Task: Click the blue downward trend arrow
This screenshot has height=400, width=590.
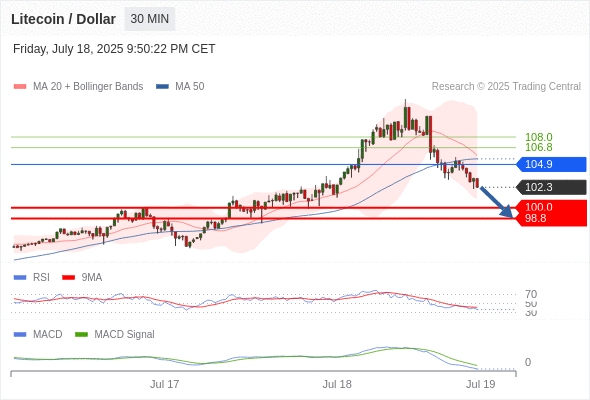Action: [x=497, y=202]
